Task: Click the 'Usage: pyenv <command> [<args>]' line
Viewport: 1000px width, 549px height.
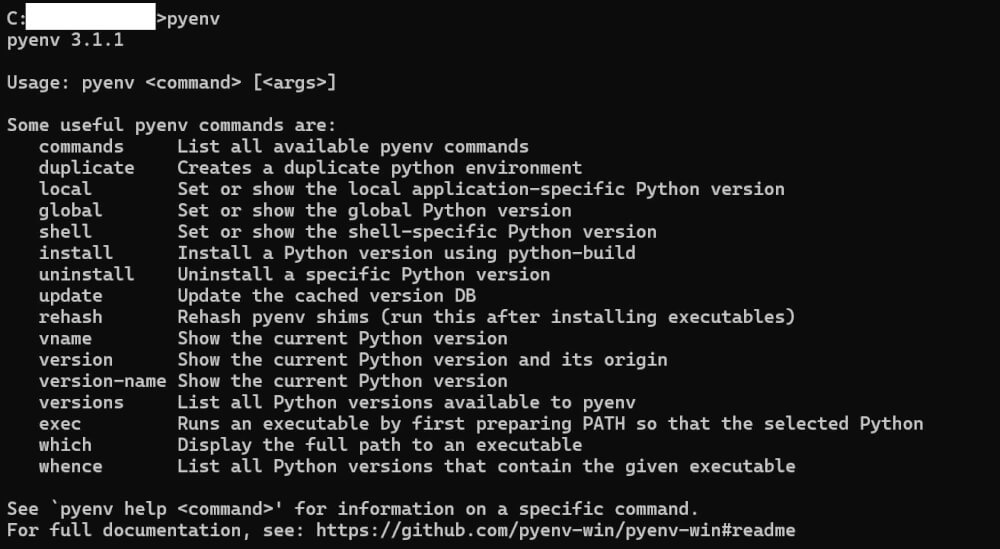Action: (171, 83)
